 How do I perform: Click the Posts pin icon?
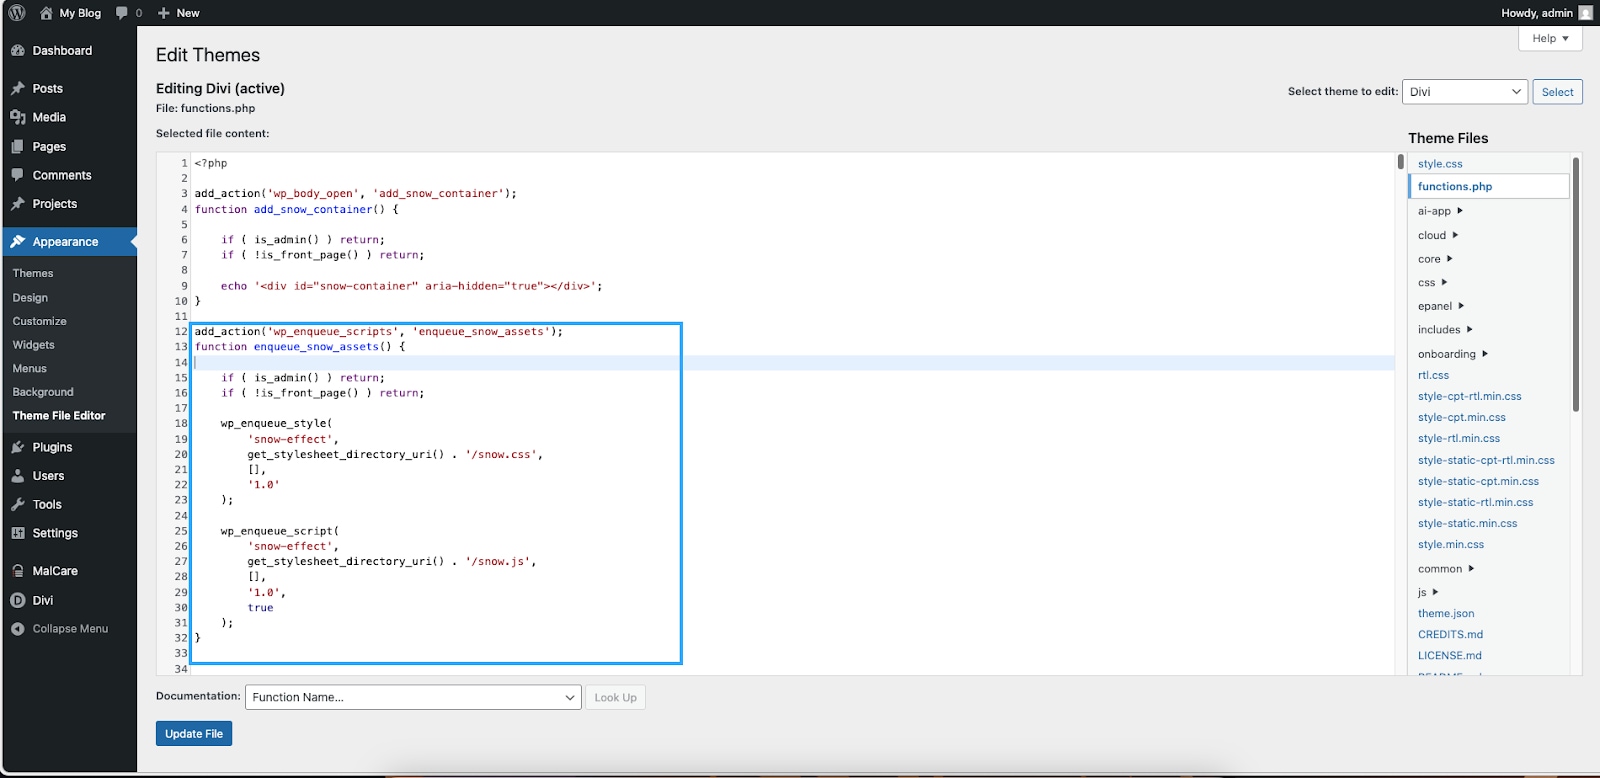[x=18, y=89]
